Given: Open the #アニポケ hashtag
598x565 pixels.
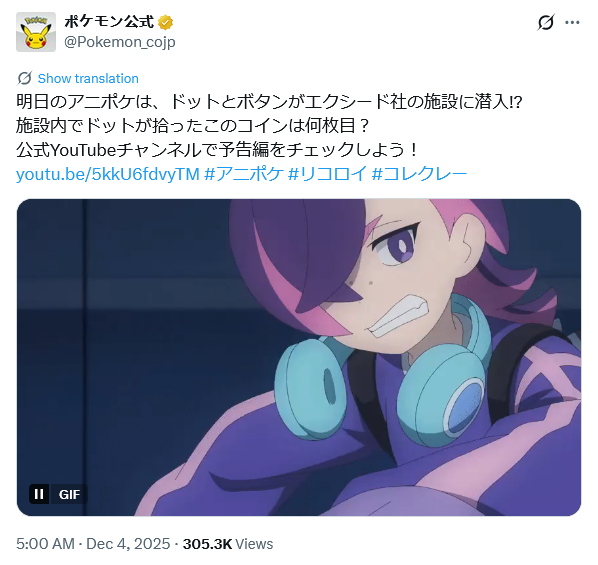Looking at the screenshot, I should (244, 174).
